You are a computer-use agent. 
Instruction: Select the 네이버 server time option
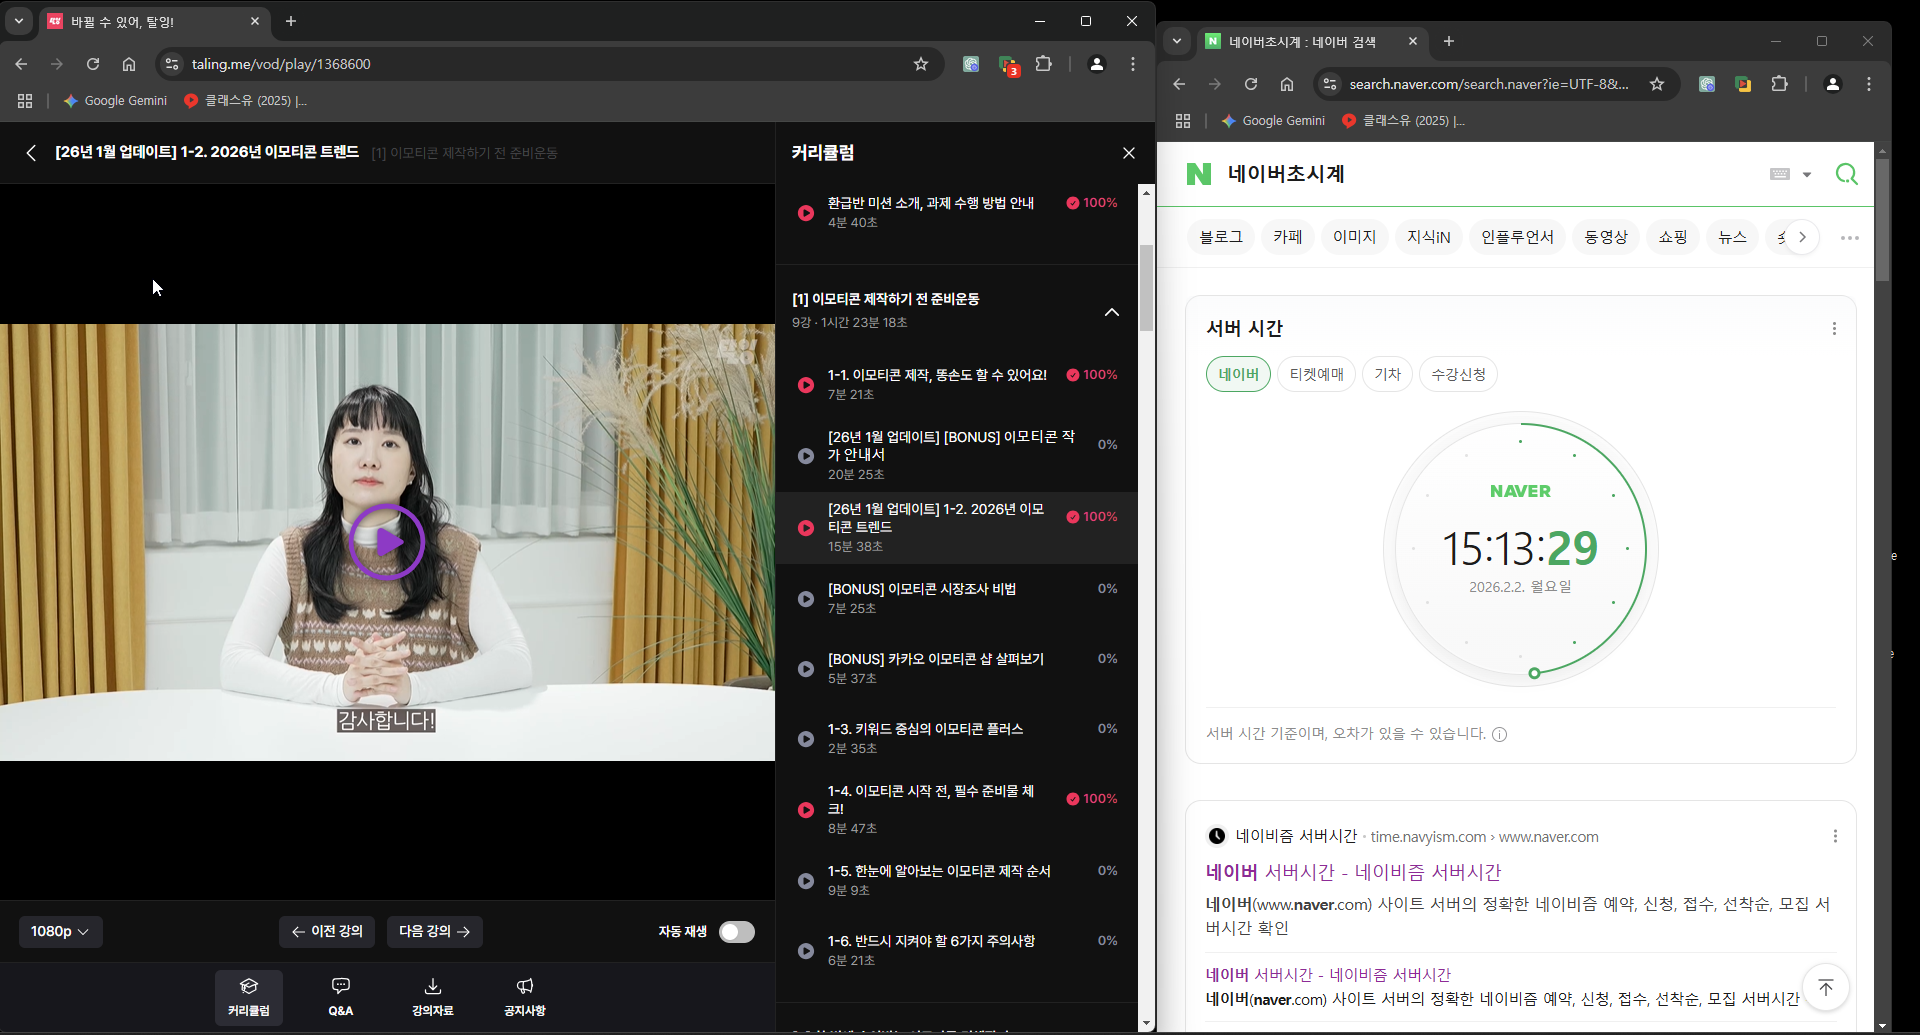click(1238, 374)
